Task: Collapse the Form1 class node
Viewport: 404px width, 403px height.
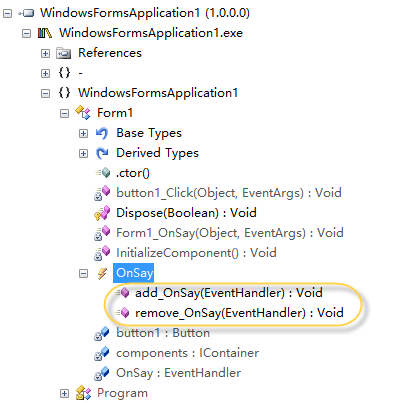Action: 64,114
